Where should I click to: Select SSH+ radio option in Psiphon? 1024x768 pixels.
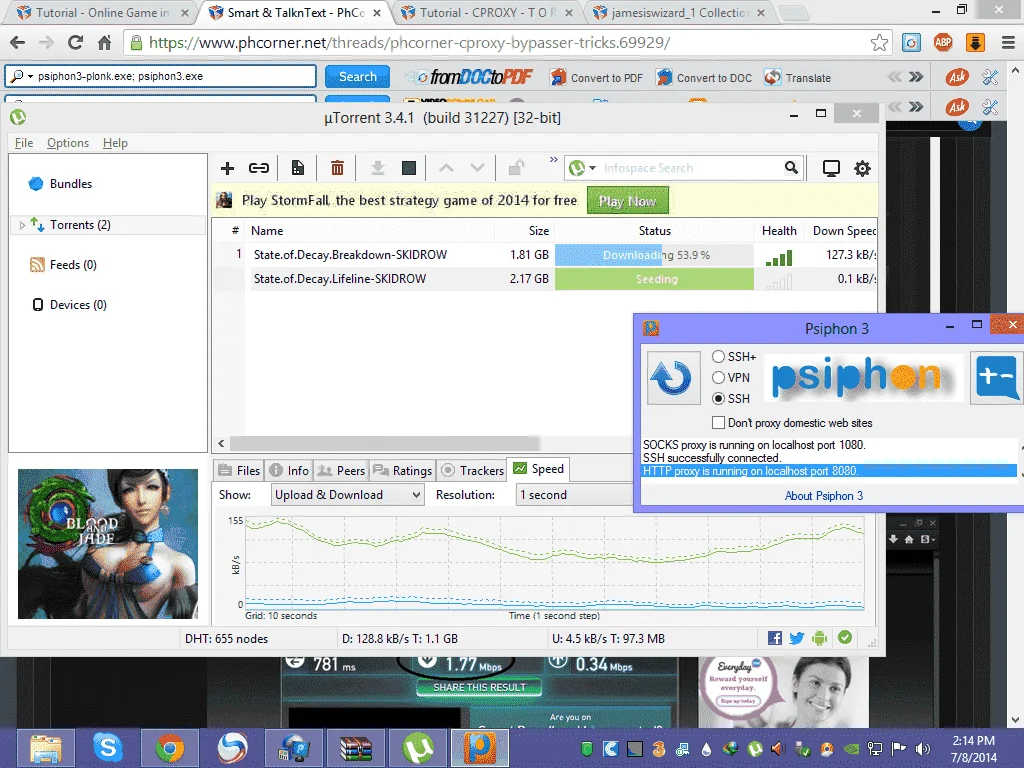pos(718,357)
